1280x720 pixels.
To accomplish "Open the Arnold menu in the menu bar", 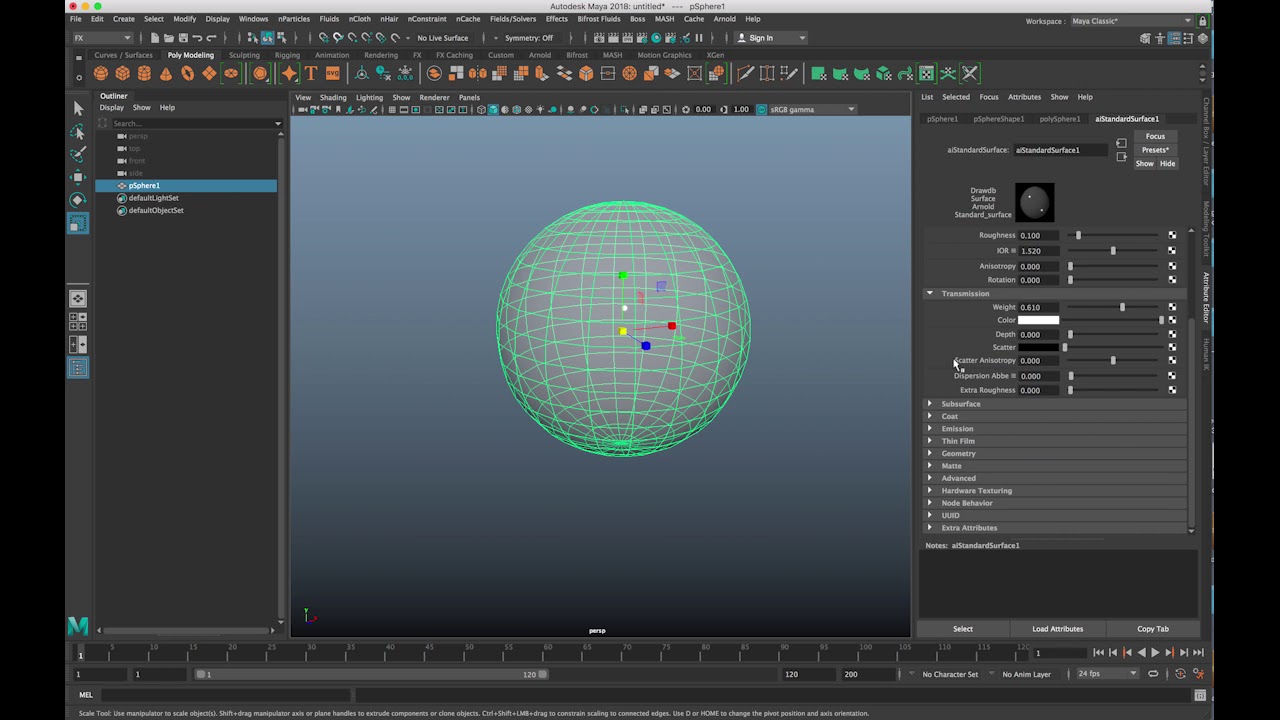I will (x=724, y=19).
